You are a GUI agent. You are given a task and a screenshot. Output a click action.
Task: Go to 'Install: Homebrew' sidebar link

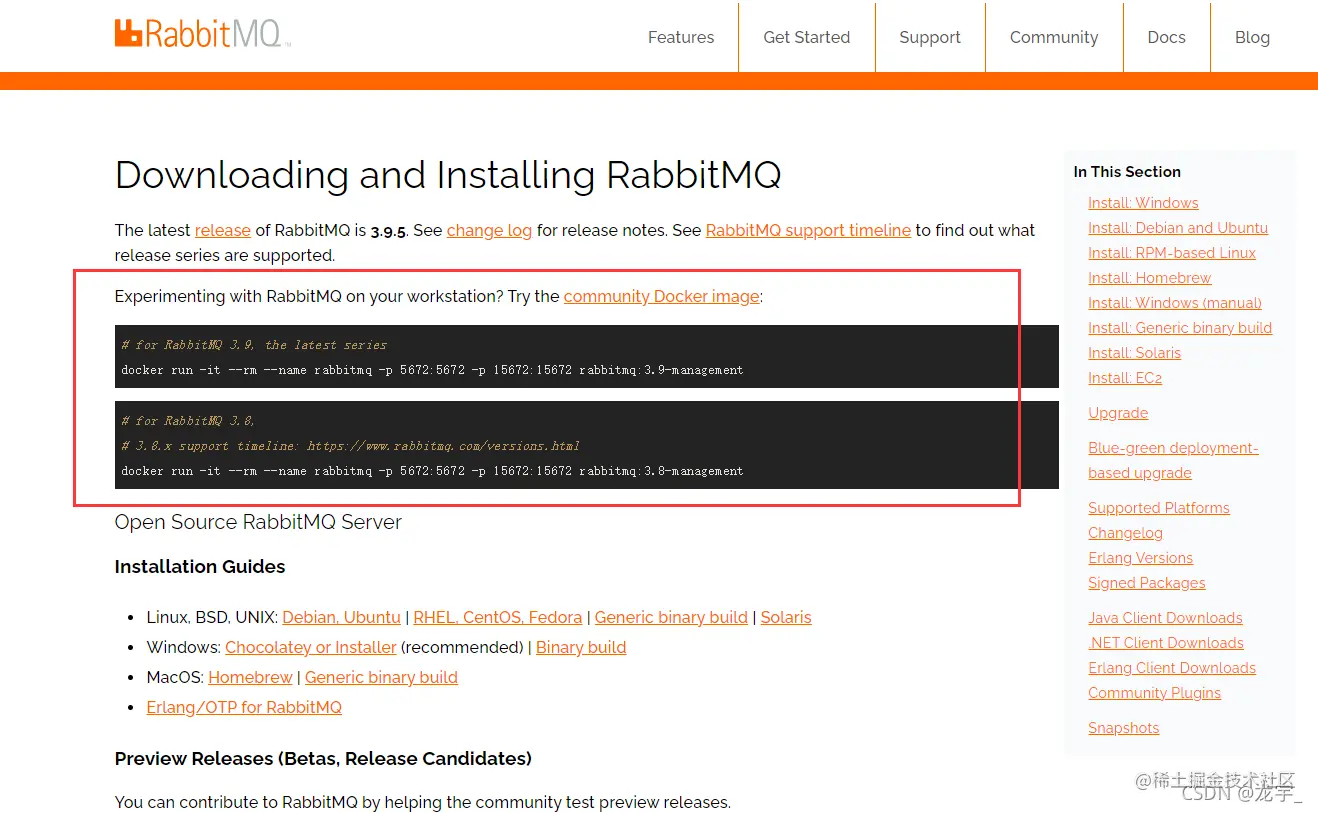pos(1149,278)
